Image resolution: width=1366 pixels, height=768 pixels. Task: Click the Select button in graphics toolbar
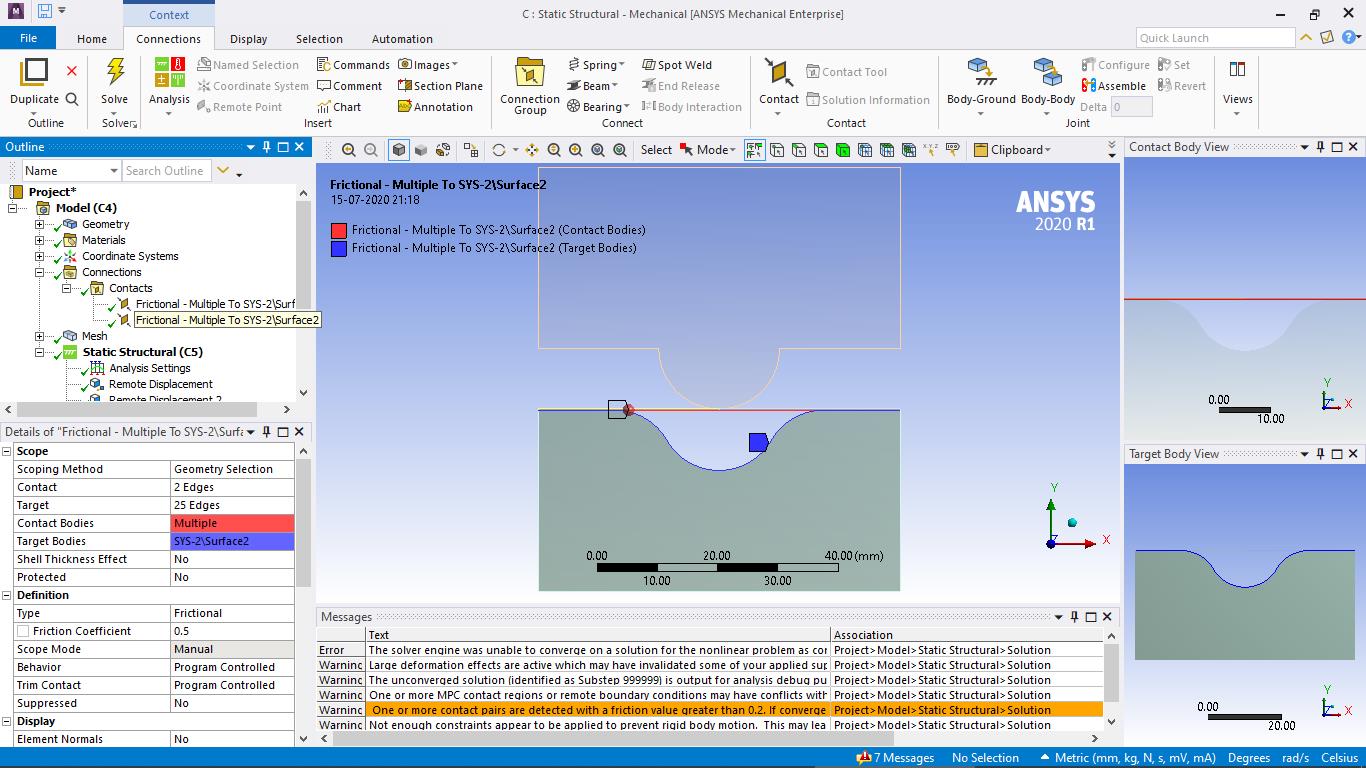pyautogui.click(x=656, y=150)
